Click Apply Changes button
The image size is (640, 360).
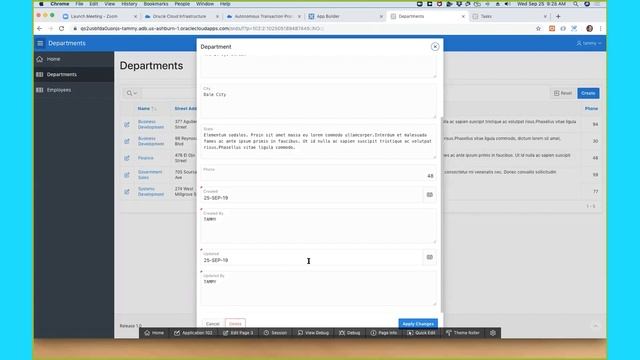[x=418, y=324]
